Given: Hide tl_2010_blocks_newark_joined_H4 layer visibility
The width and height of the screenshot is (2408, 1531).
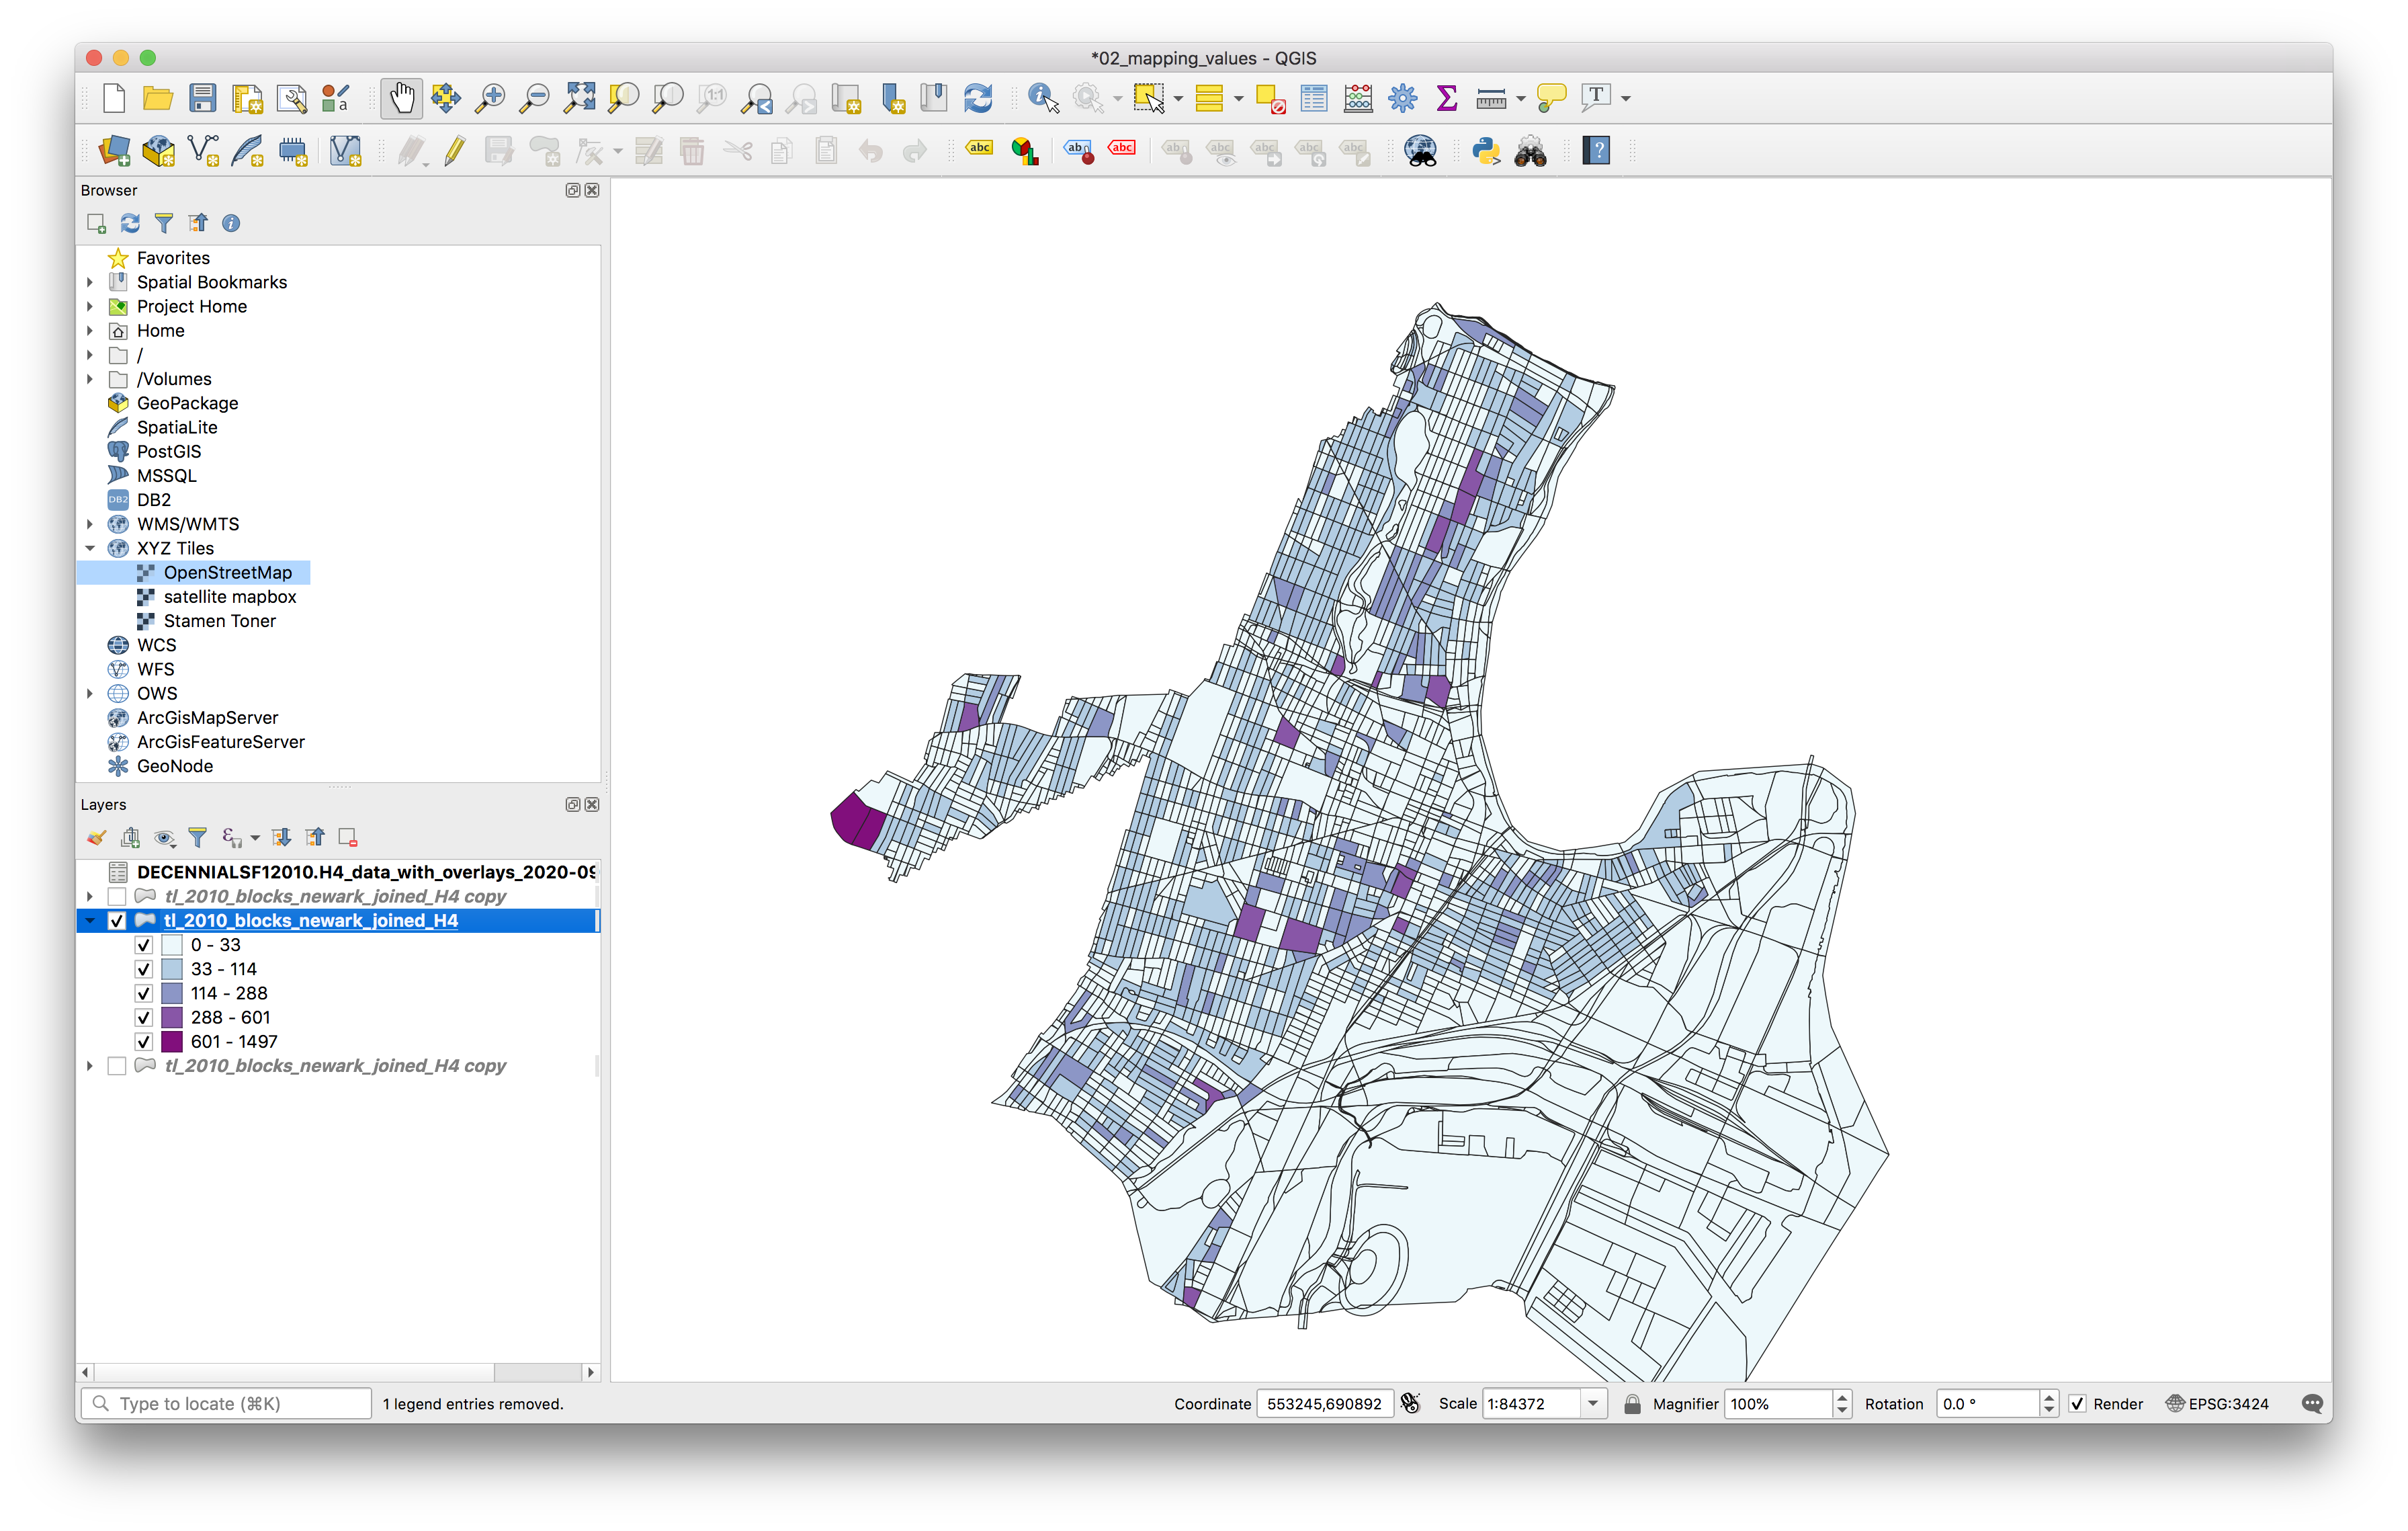Looking at the screenshot, I should coord(117,921).
